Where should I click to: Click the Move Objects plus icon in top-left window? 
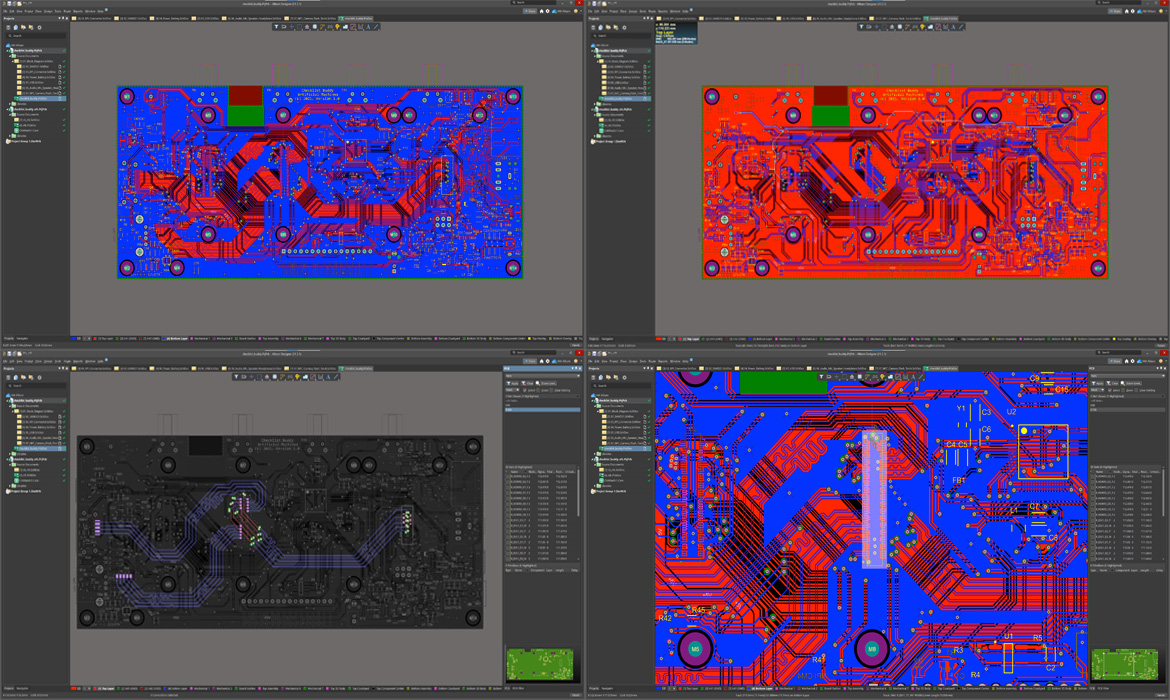pyautogui.click(x=292, y=27)
